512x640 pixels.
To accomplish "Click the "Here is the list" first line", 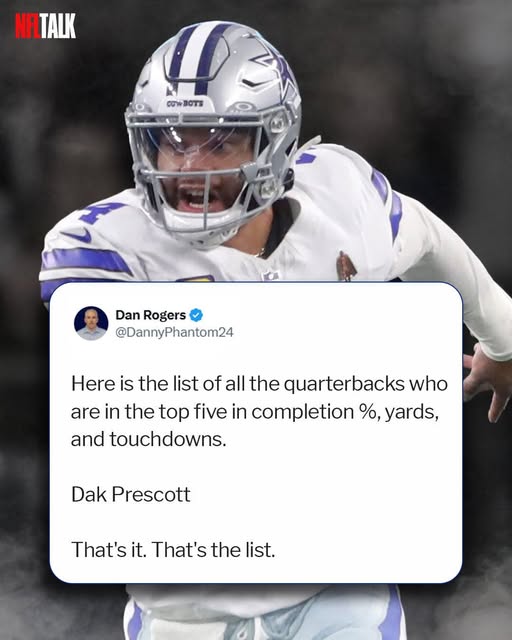I will click(x=259, y=384).
